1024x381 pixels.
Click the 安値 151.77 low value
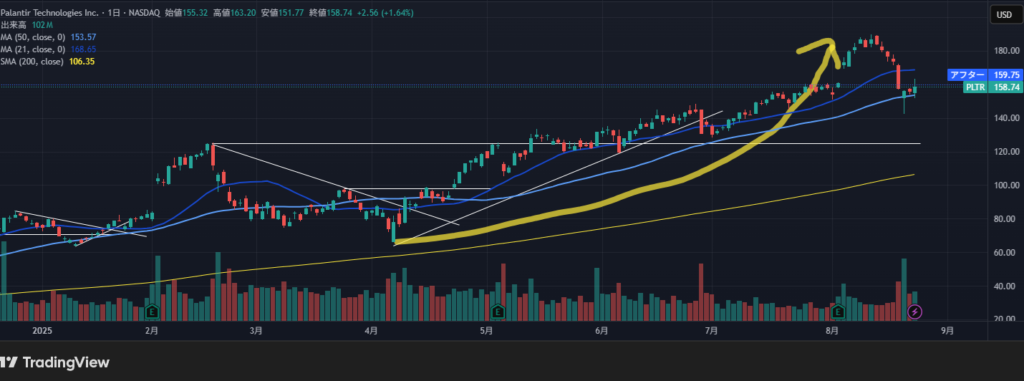pos(283,13)
